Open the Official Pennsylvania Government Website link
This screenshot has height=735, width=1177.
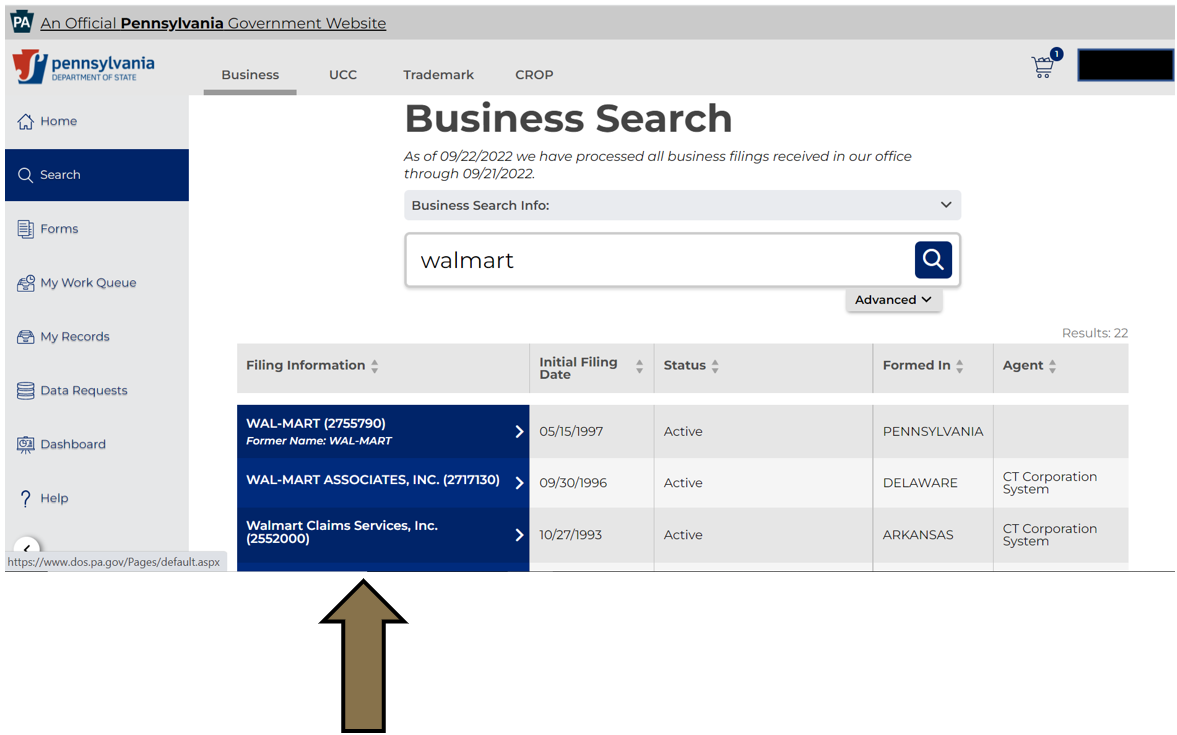(213, 22)
